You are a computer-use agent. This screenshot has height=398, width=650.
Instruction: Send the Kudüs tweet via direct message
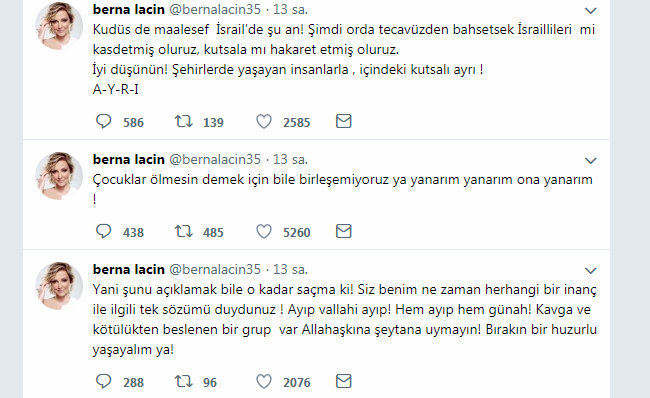tap(343, 121)
